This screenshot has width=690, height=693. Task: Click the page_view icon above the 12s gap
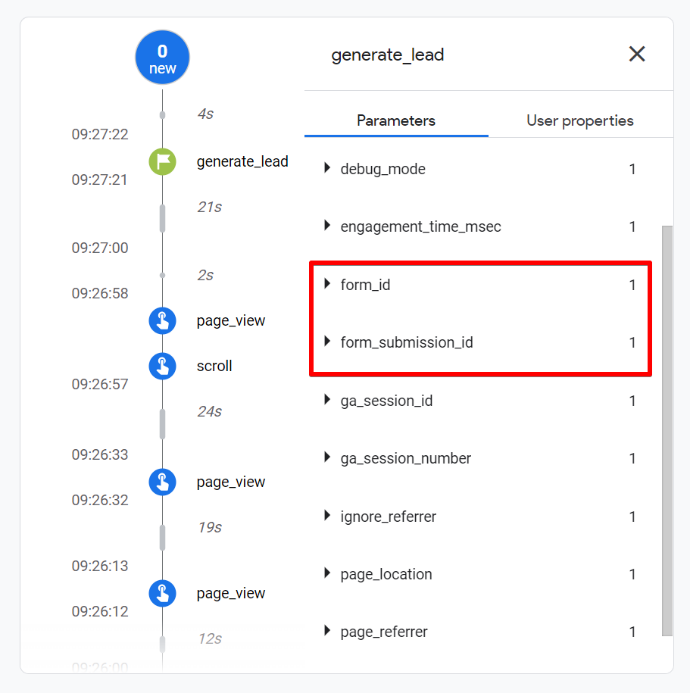[x=162, y=593]
